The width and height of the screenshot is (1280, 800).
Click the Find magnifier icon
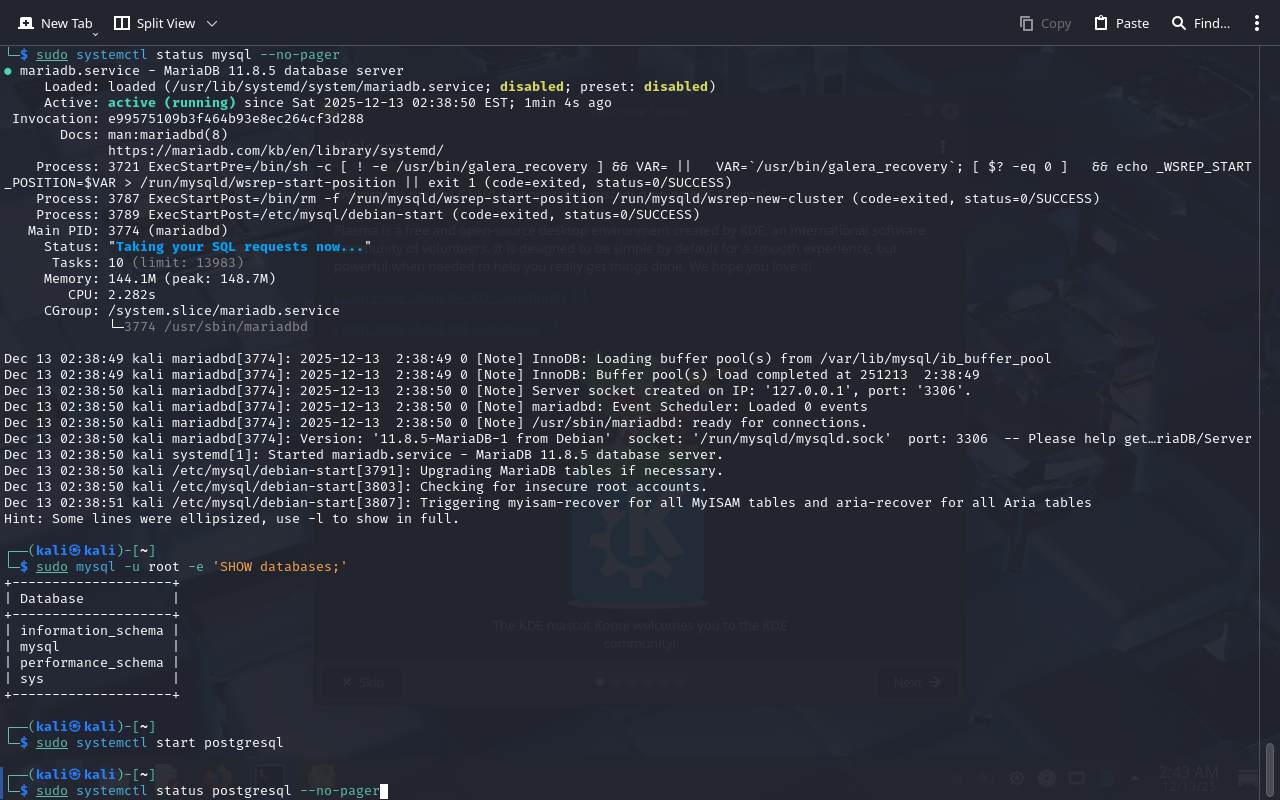pyautogui.click(x=1179, y=23)
